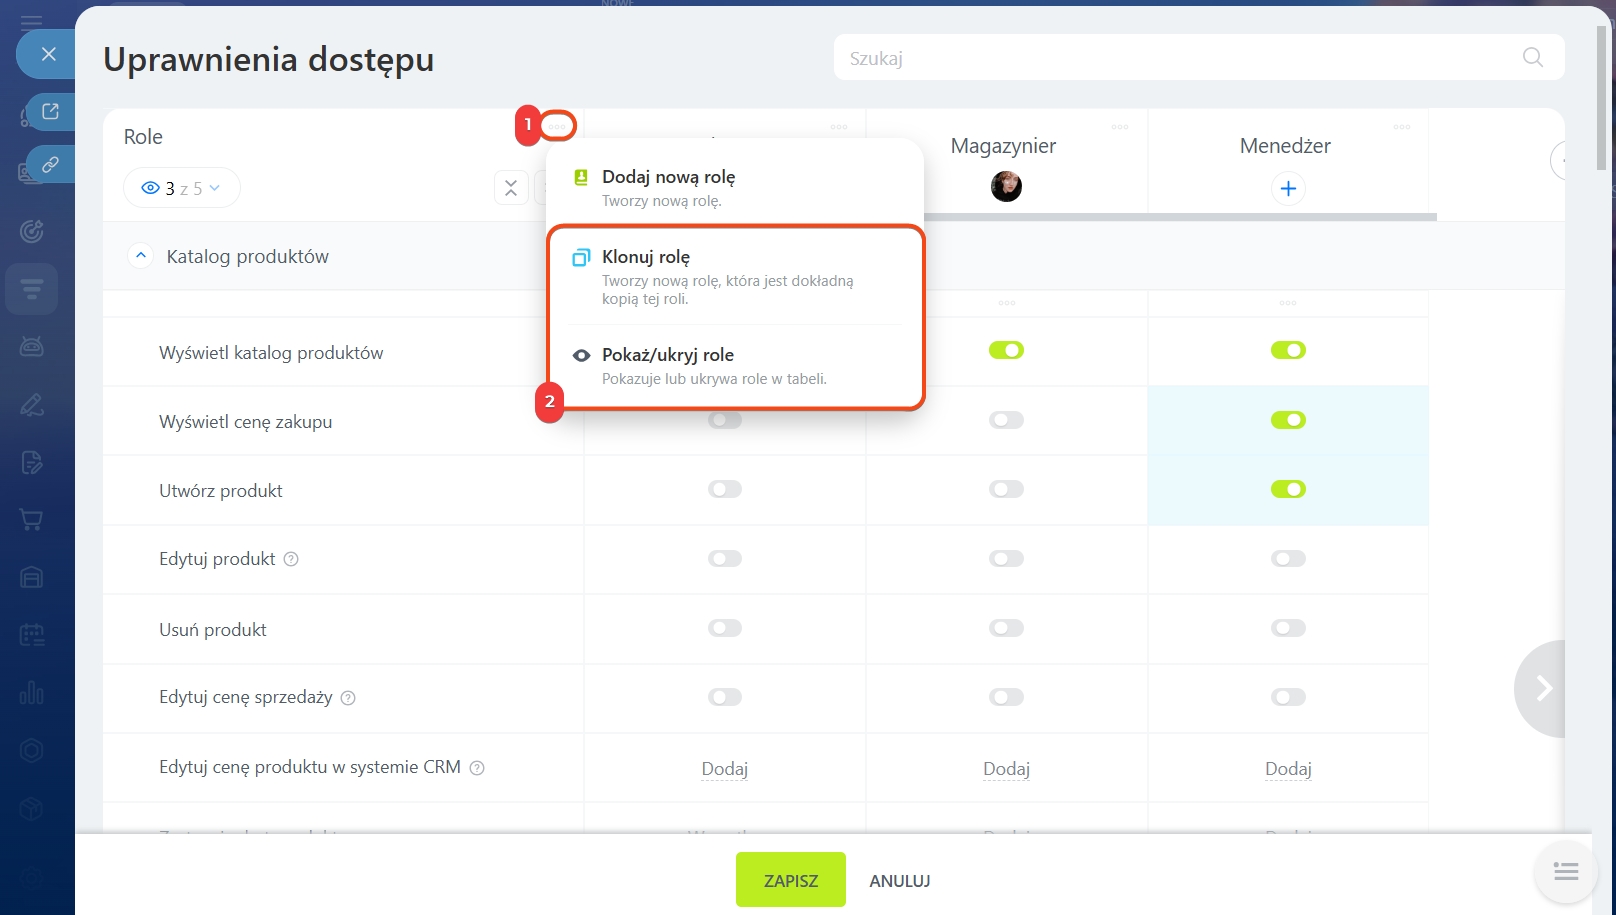The width and height of the screenshot is (1616, 915).
Task: Click the Menedżer role name
Action: 1285,146
